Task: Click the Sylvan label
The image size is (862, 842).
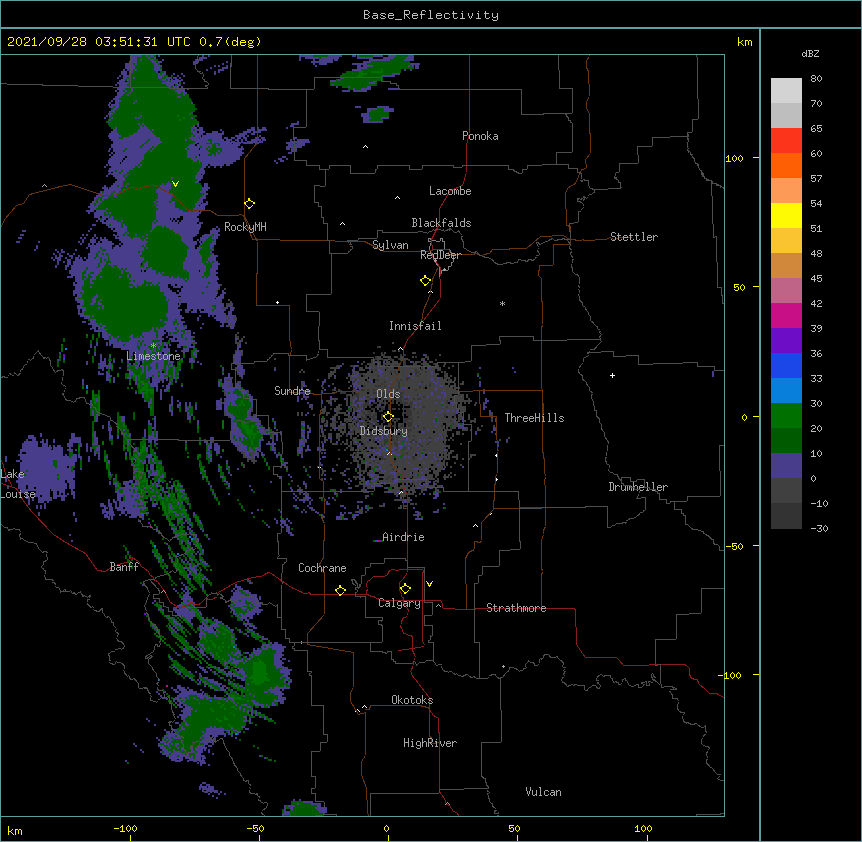Action: click(x=390, y=245)
